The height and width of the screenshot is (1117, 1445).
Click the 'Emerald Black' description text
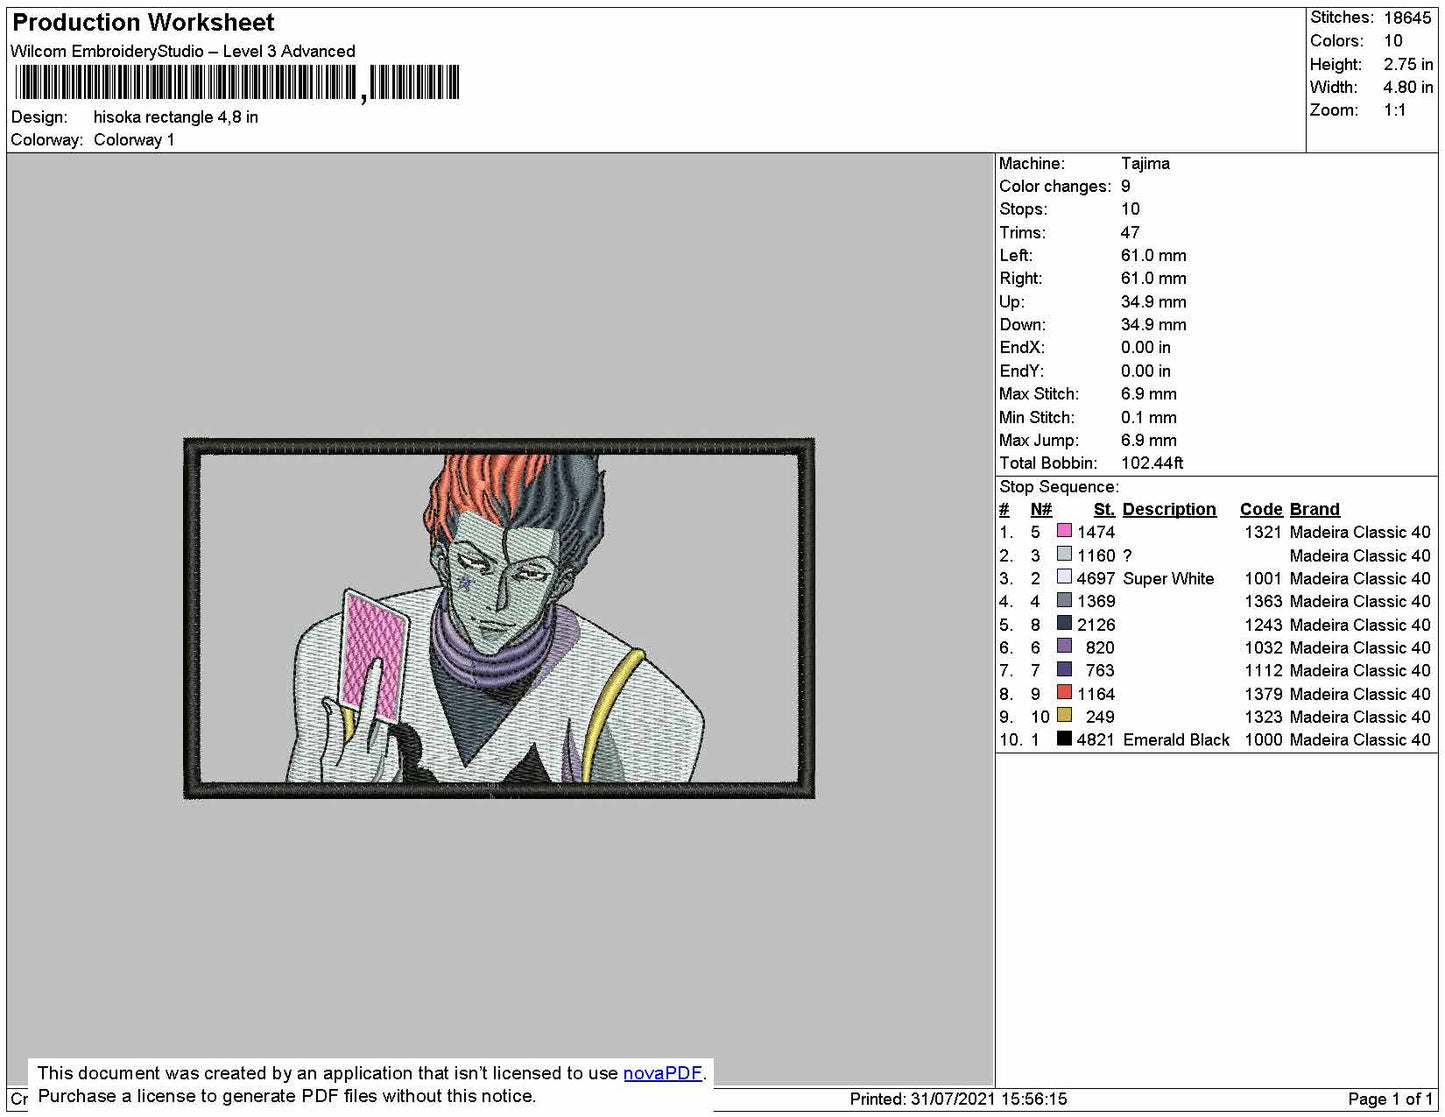[1176, 739]
